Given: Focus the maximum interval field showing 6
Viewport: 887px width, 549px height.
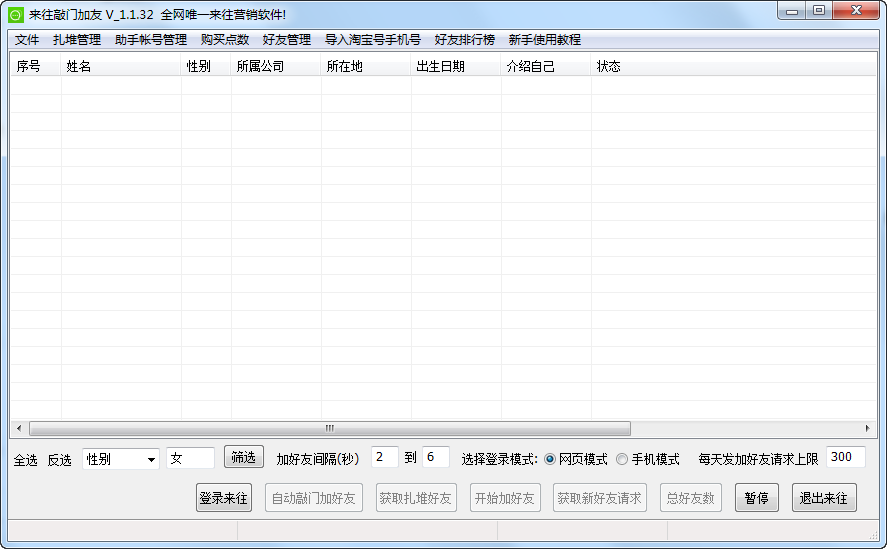Looking at the screenshot, I should pos(436,457).
